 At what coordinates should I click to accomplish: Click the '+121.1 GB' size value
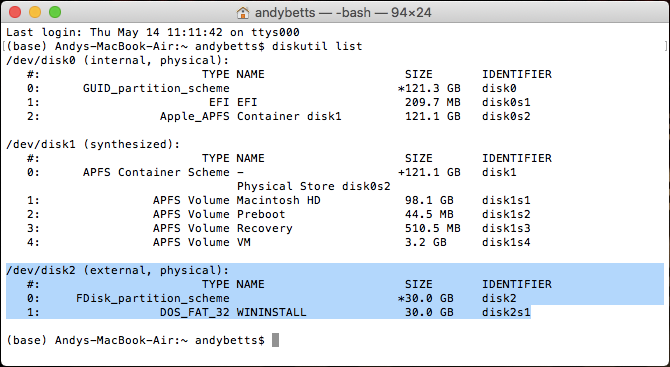coord(429,172)
